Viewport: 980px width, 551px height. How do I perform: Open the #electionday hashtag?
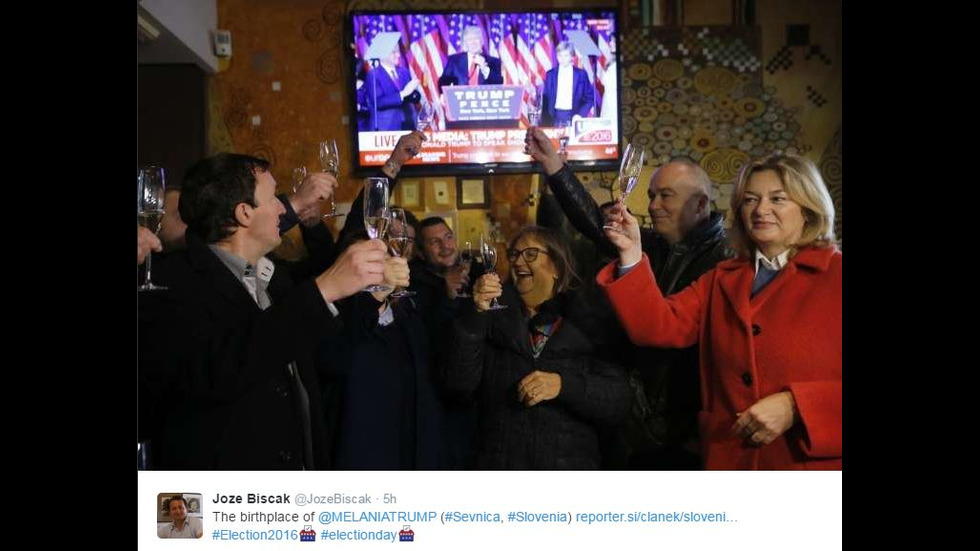[x=359, y=535]
